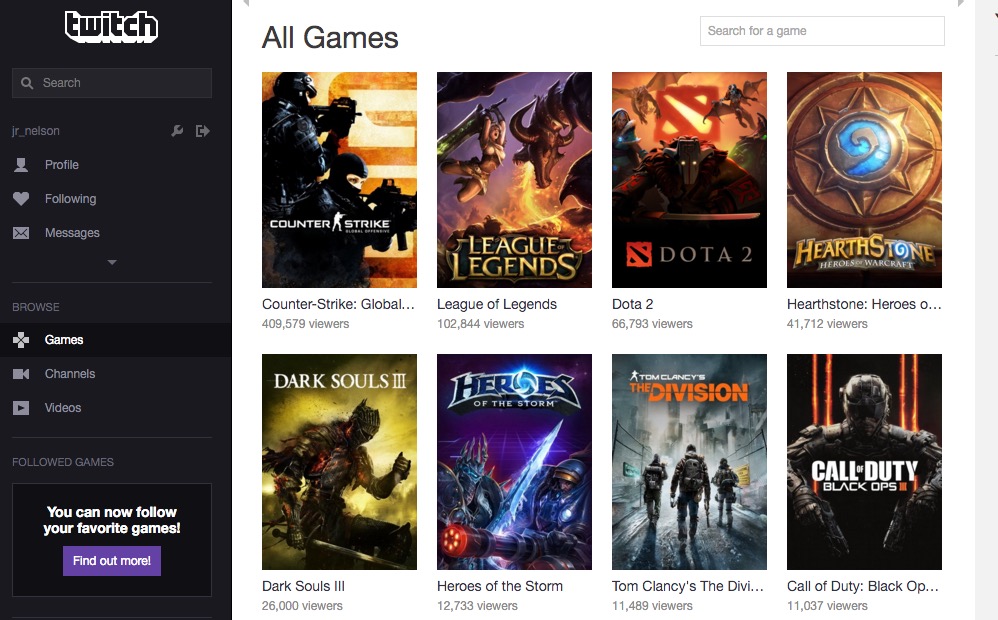Open the Dota 2 cover art

689,180
